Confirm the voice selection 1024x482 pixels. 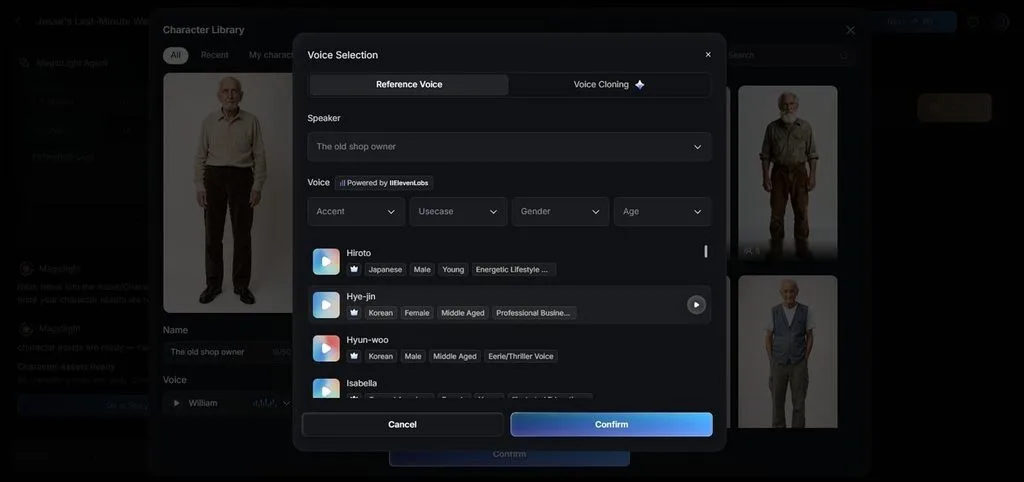[611, 425]
